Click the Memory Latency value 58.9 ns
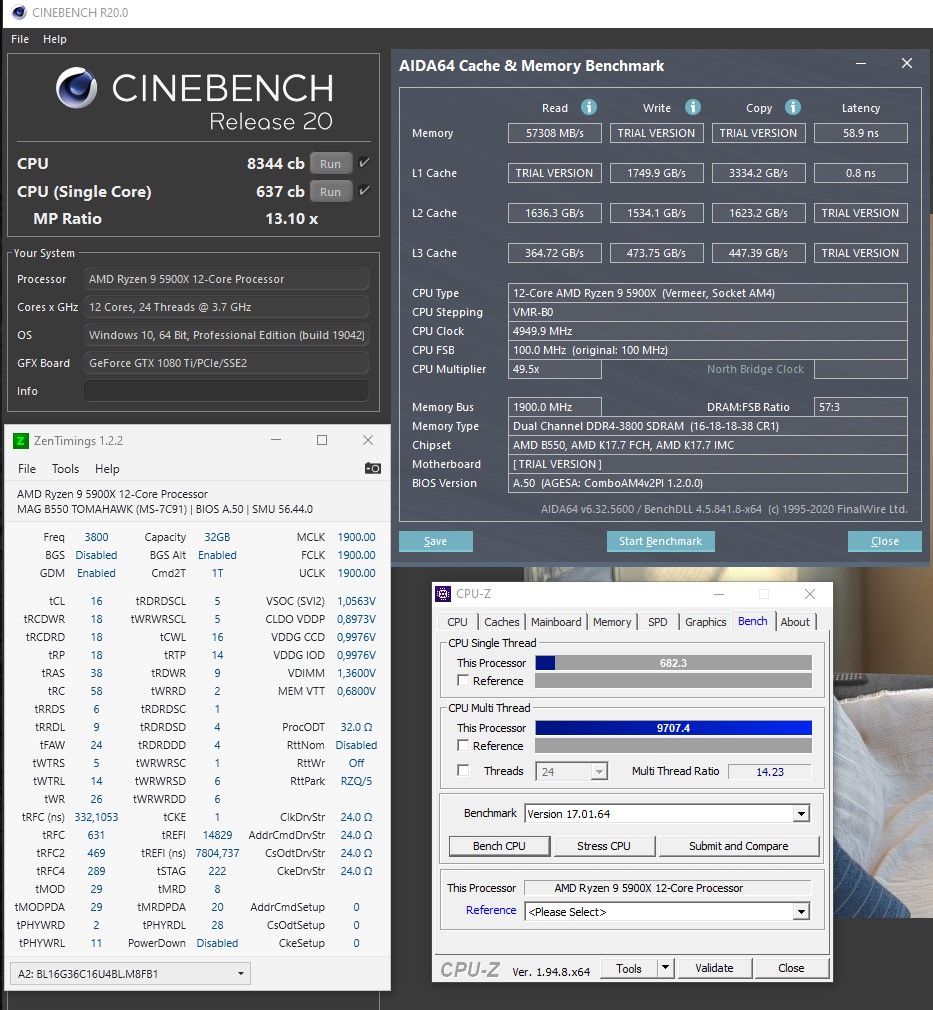This screenshot has height=1010, width=933. 861,133
